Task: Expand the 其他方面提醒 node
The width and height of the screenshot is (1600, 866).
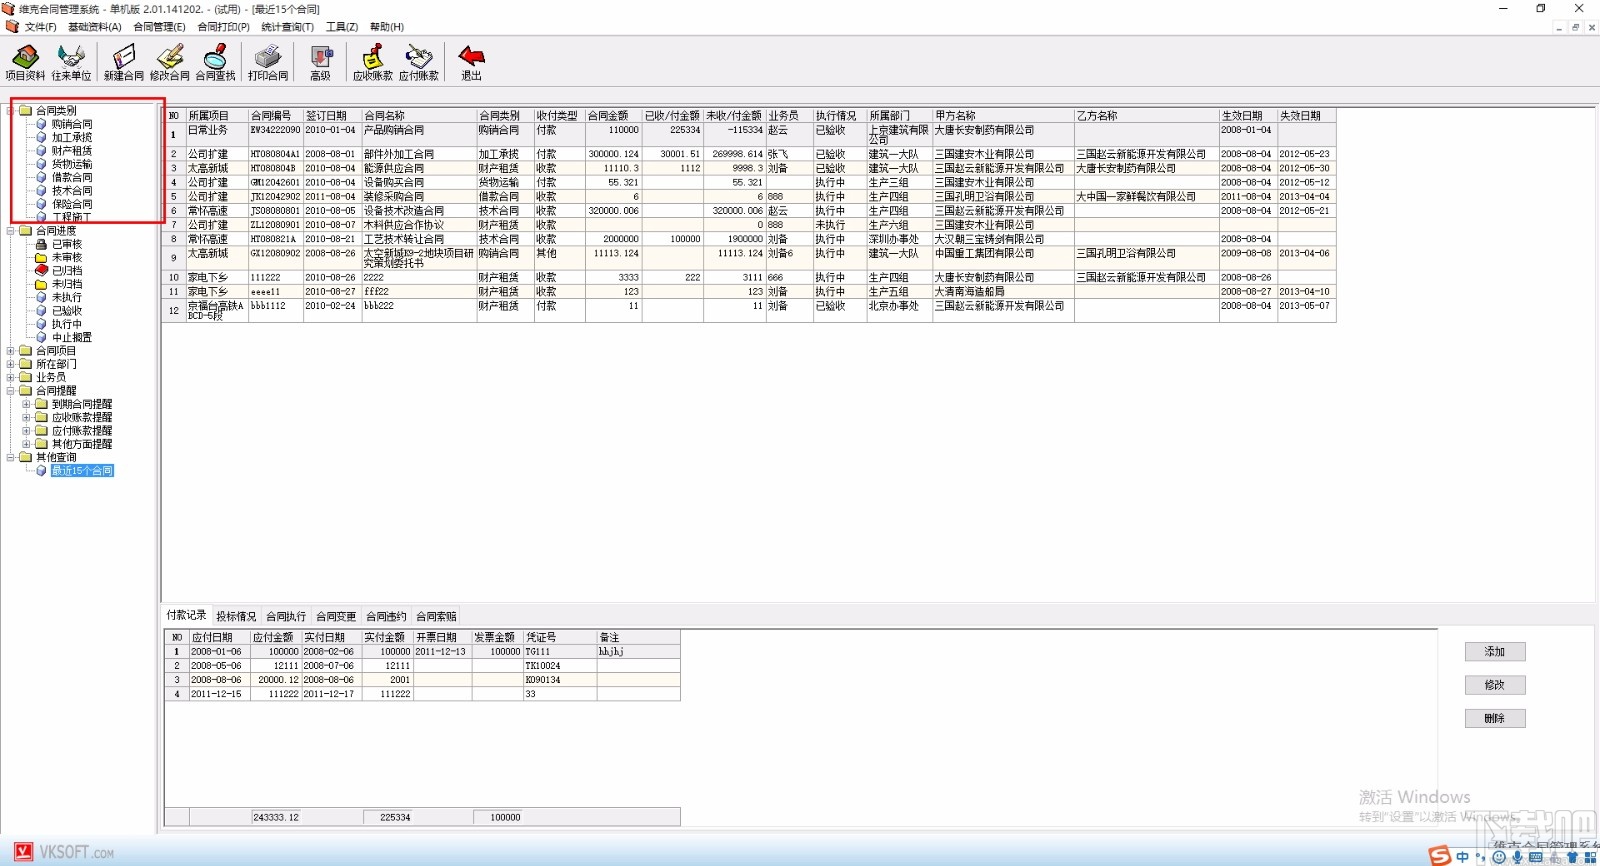Action: (27, 444)
